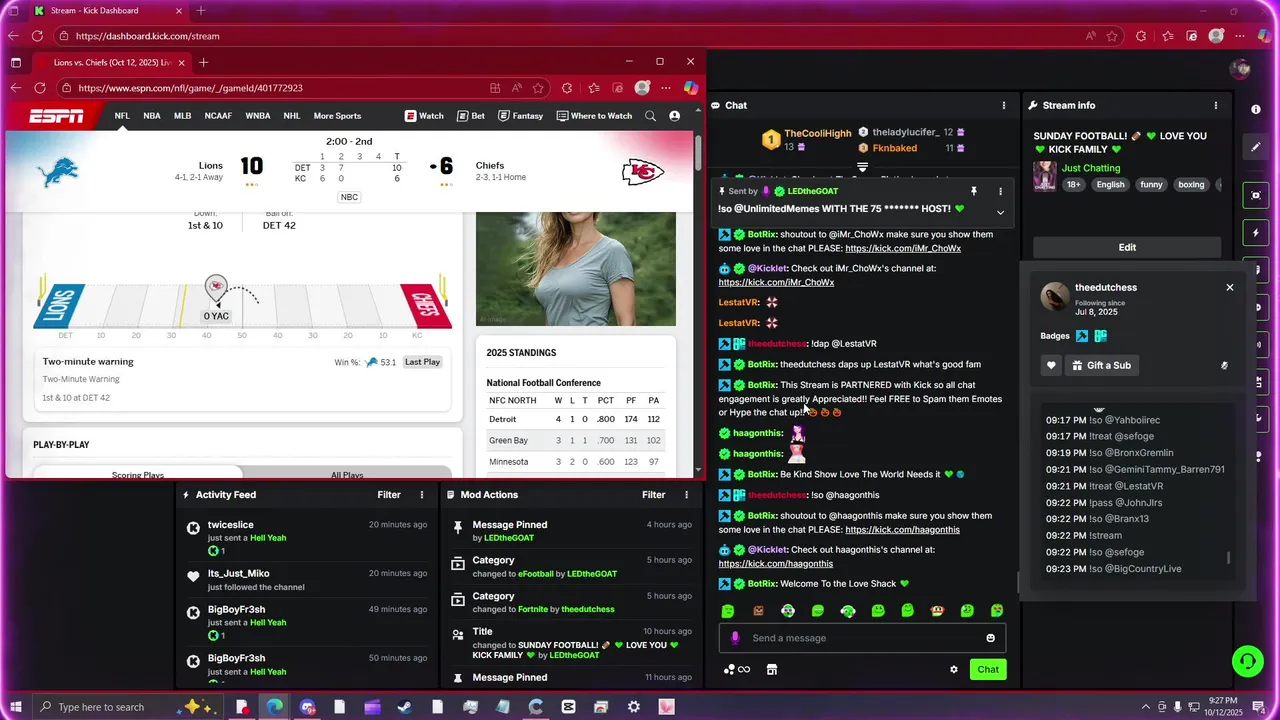Select the Stream - Kick Dashboard tab

point(108,11)
